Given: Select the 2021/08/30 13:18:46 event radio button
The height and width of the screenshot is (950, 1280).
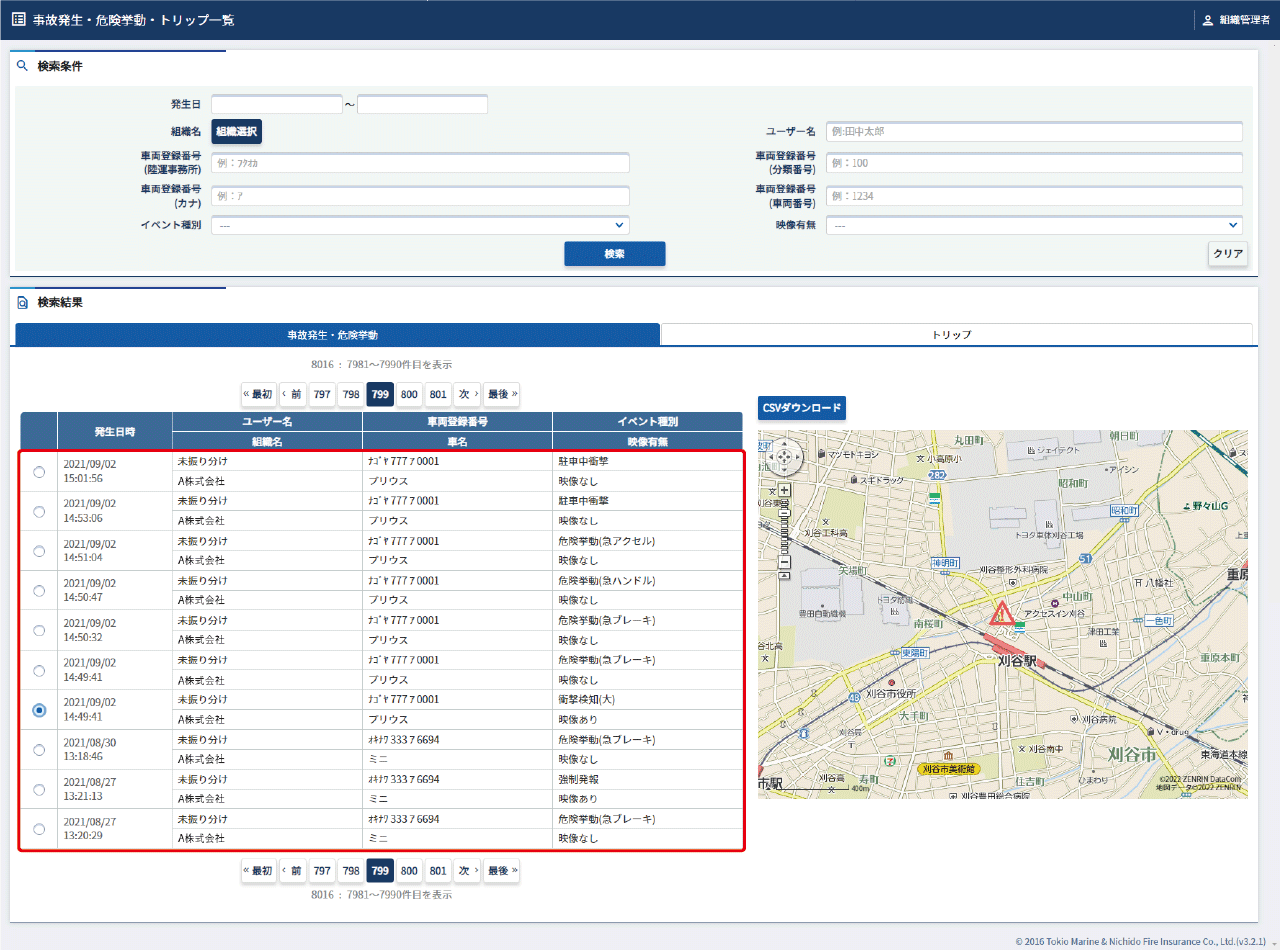Looking at the screenshot, I should pyautogui.click(x=39, y=750).
